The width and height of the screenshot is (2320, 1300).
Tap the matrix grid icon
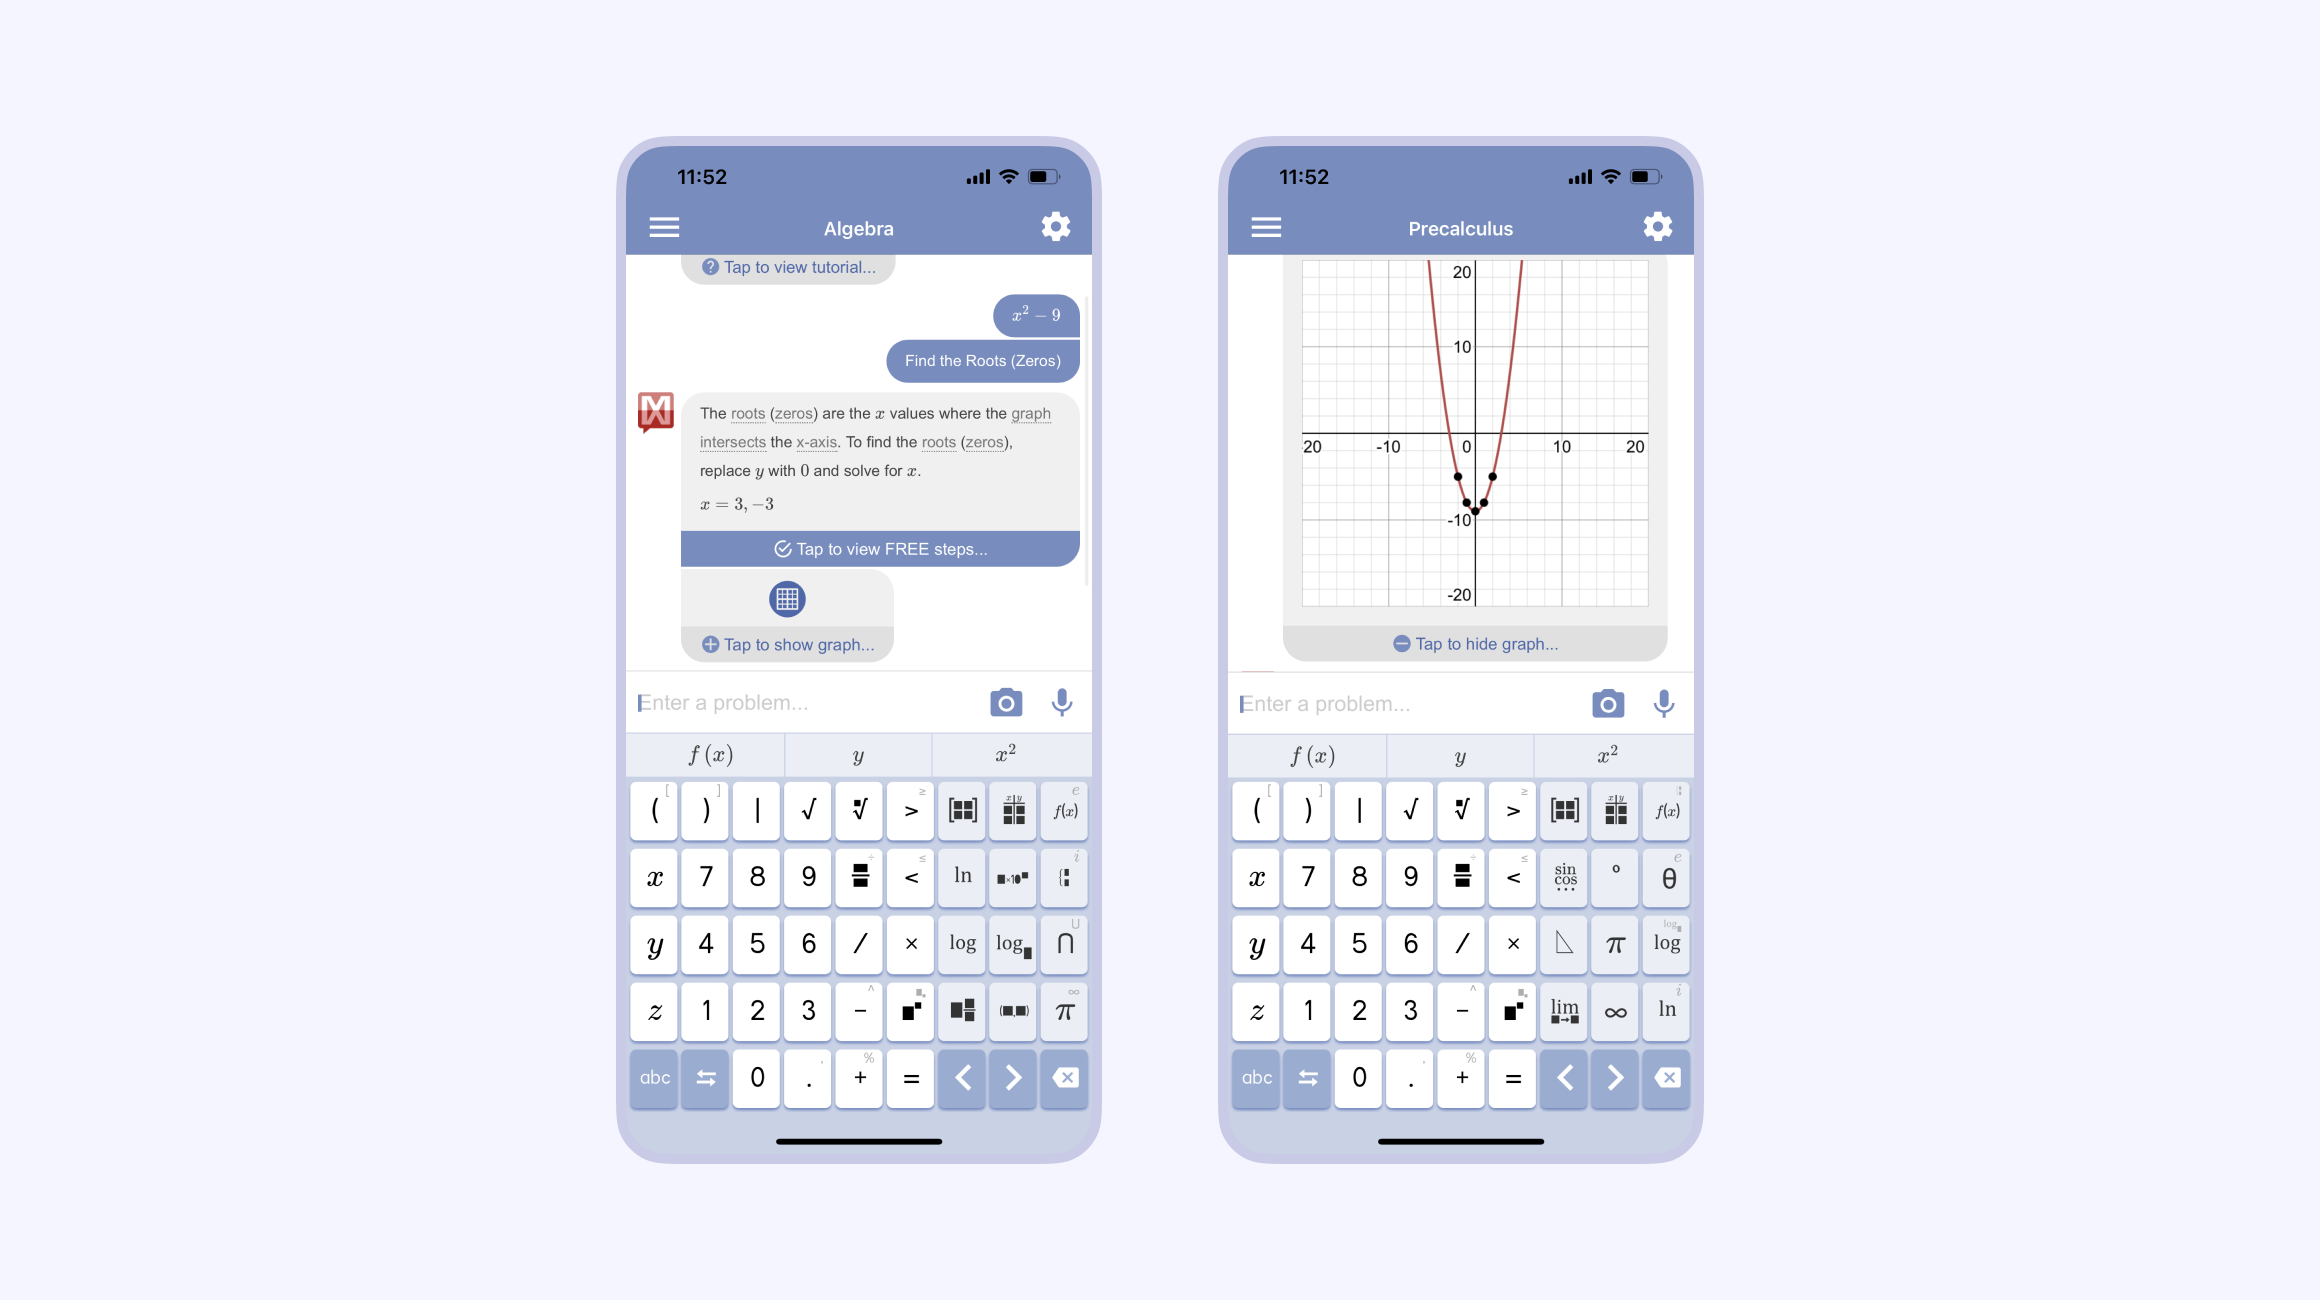pyautogui.click(x=962, y=811)
